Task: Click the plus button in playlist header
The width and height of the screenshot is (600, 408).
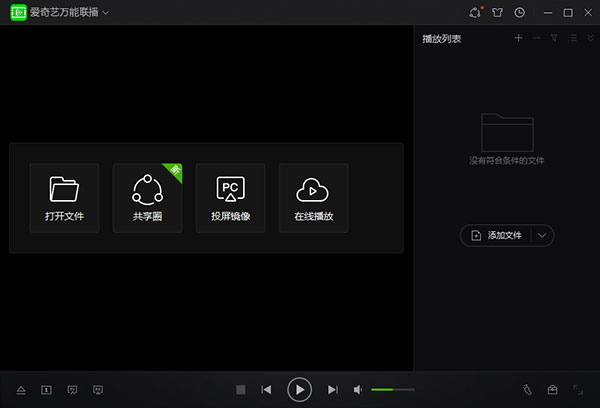Action: pos(518,38)
